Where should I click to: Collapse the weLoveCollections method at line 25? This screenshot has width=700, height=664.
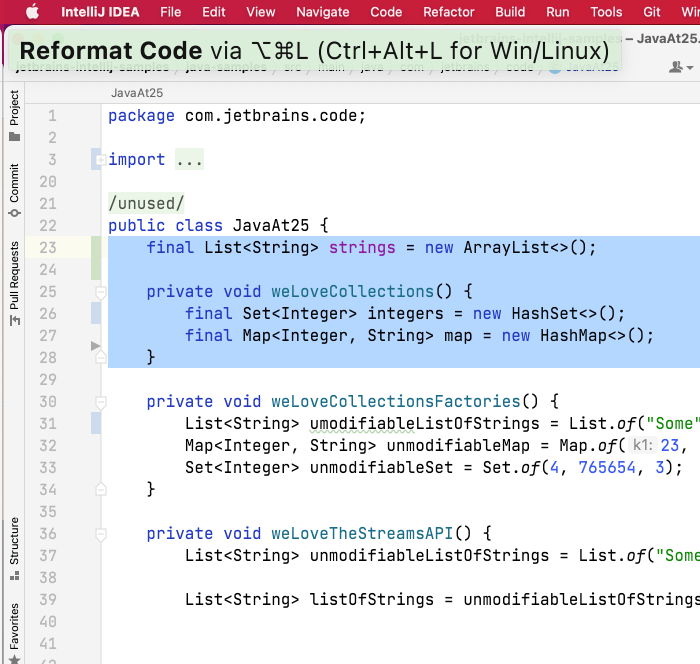[x=101, y=292]
